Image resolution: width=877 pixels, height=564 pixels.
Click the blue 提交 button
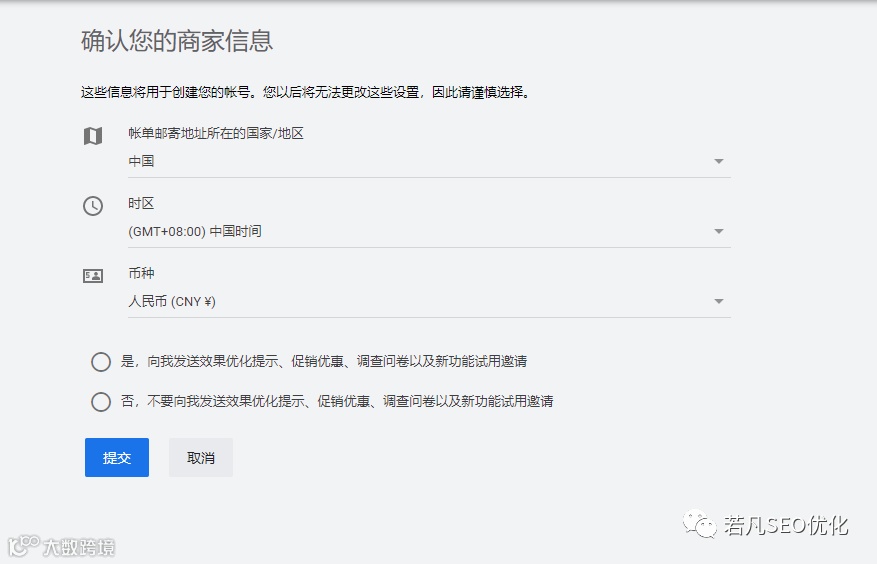pos(117,458)
